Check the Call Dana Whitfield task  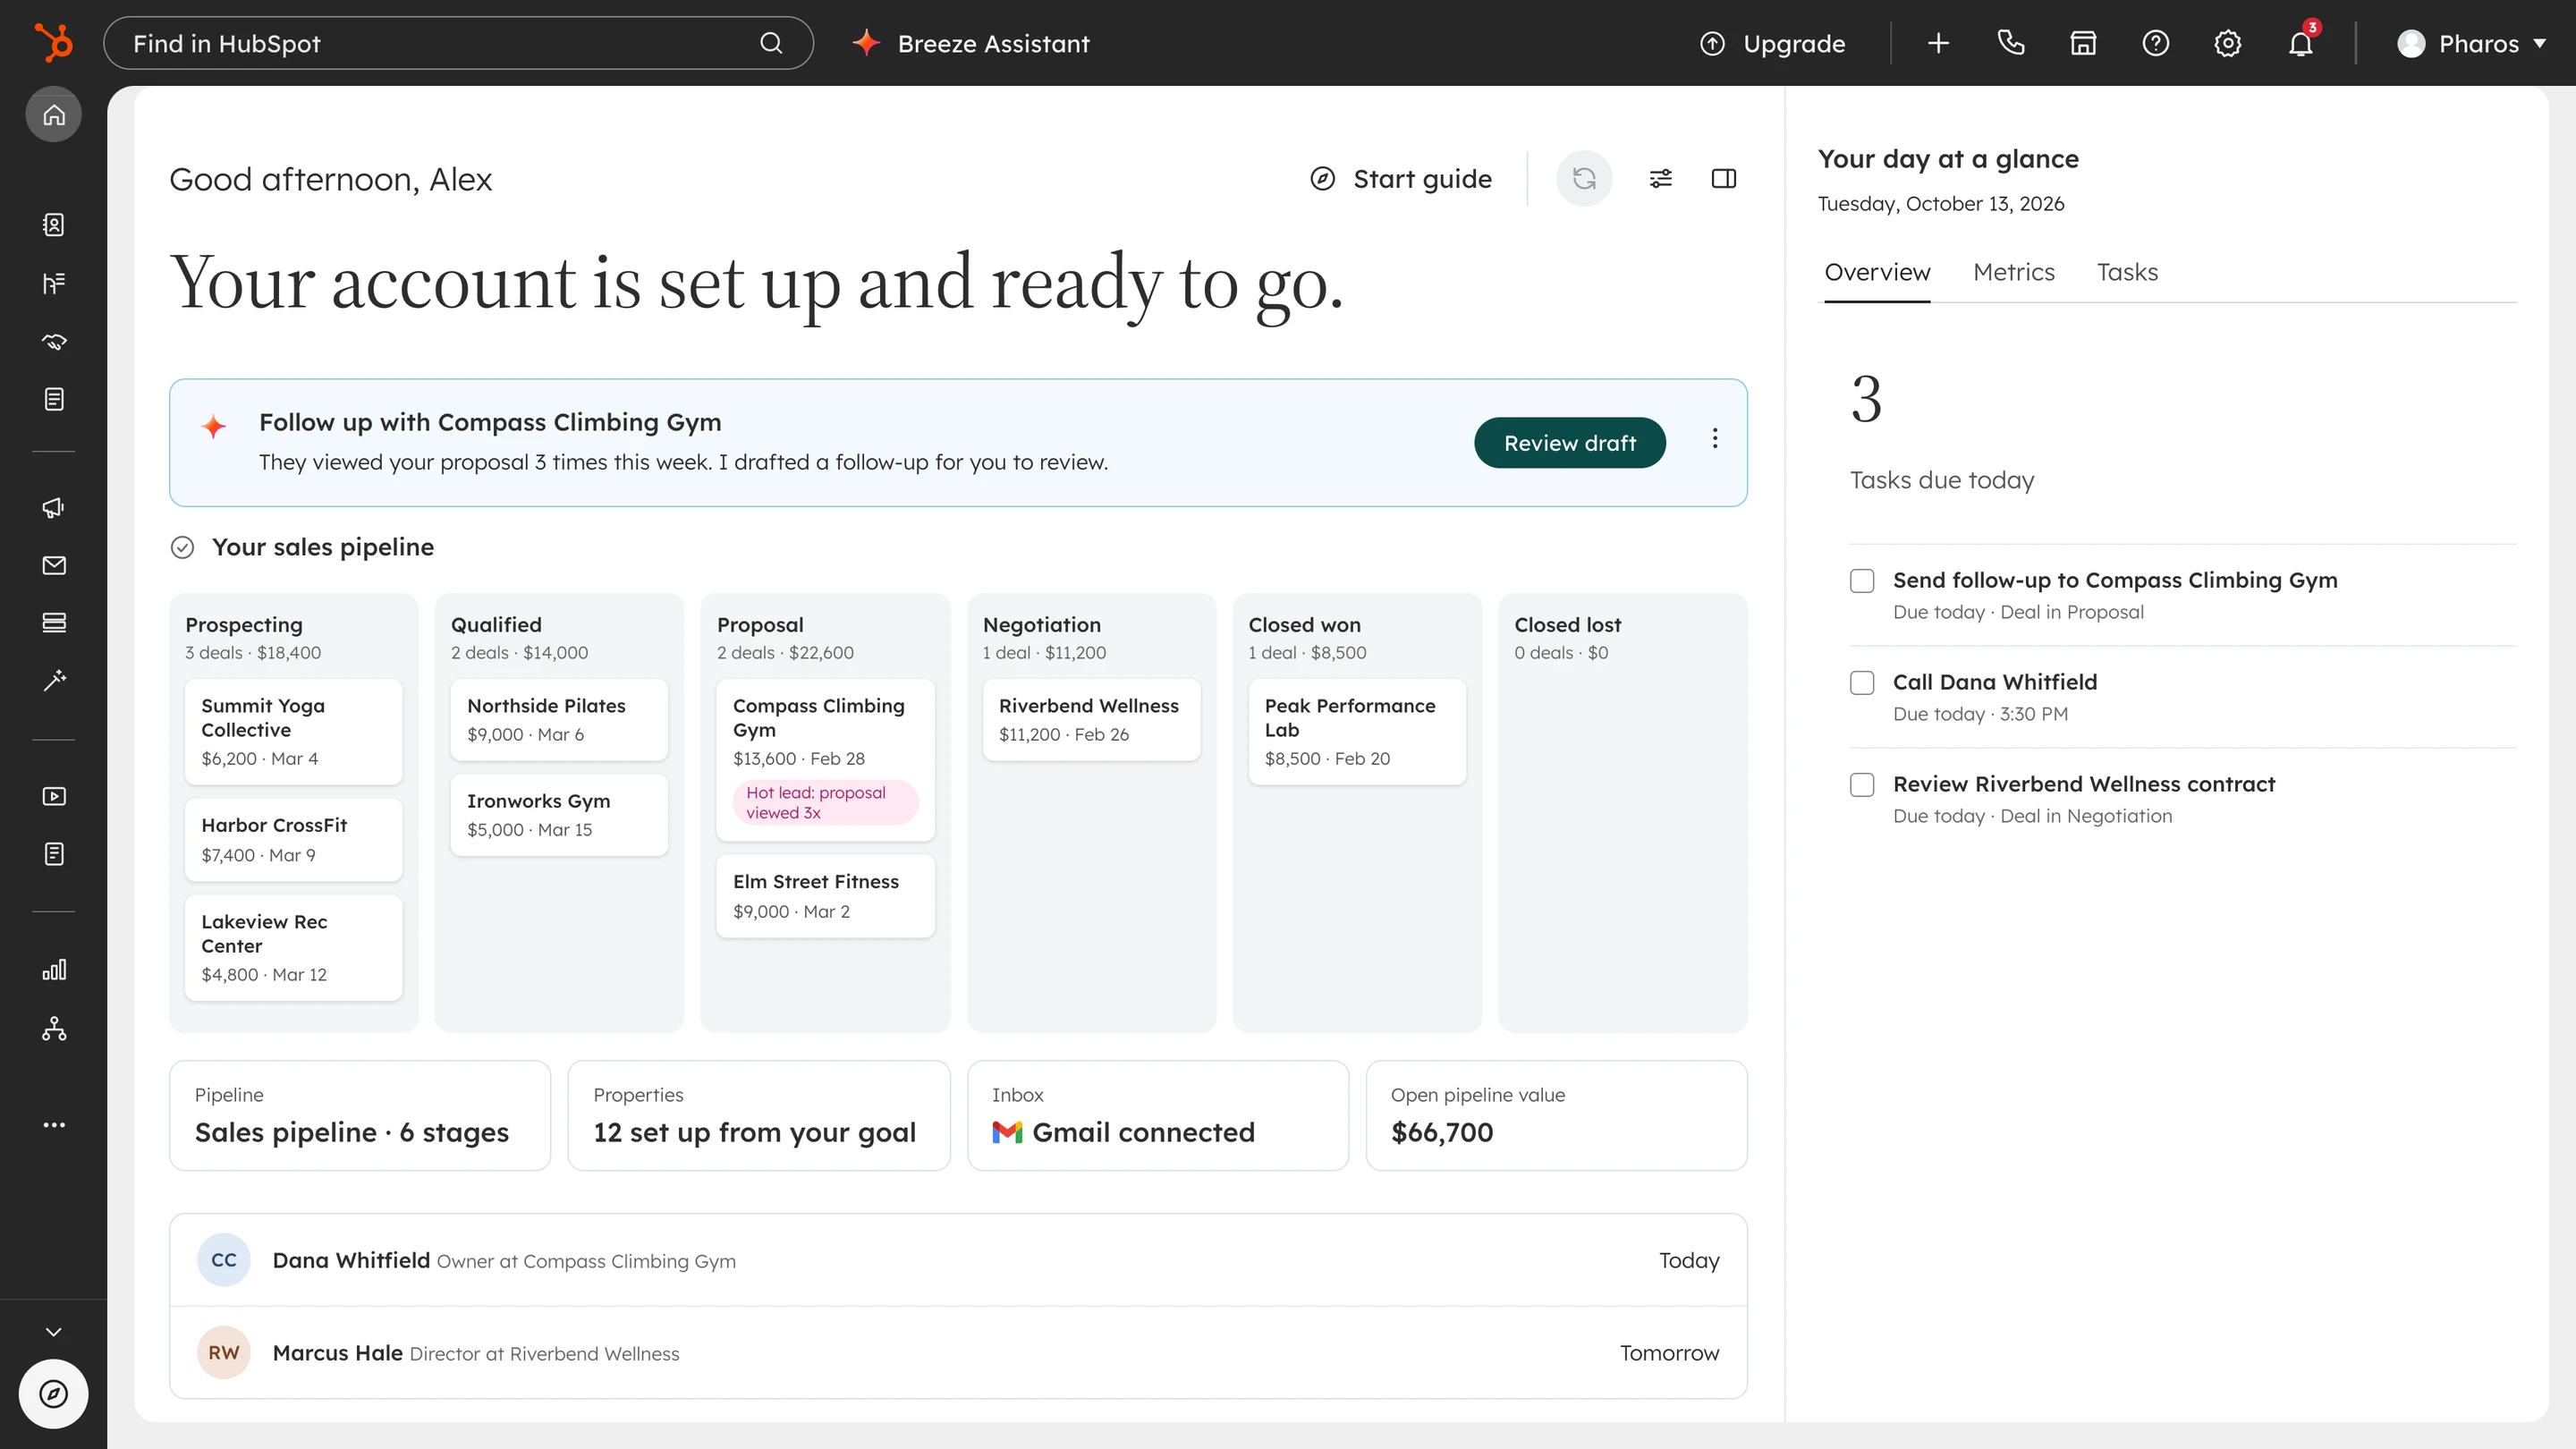pyautogui.click(x=1862, y=683)
